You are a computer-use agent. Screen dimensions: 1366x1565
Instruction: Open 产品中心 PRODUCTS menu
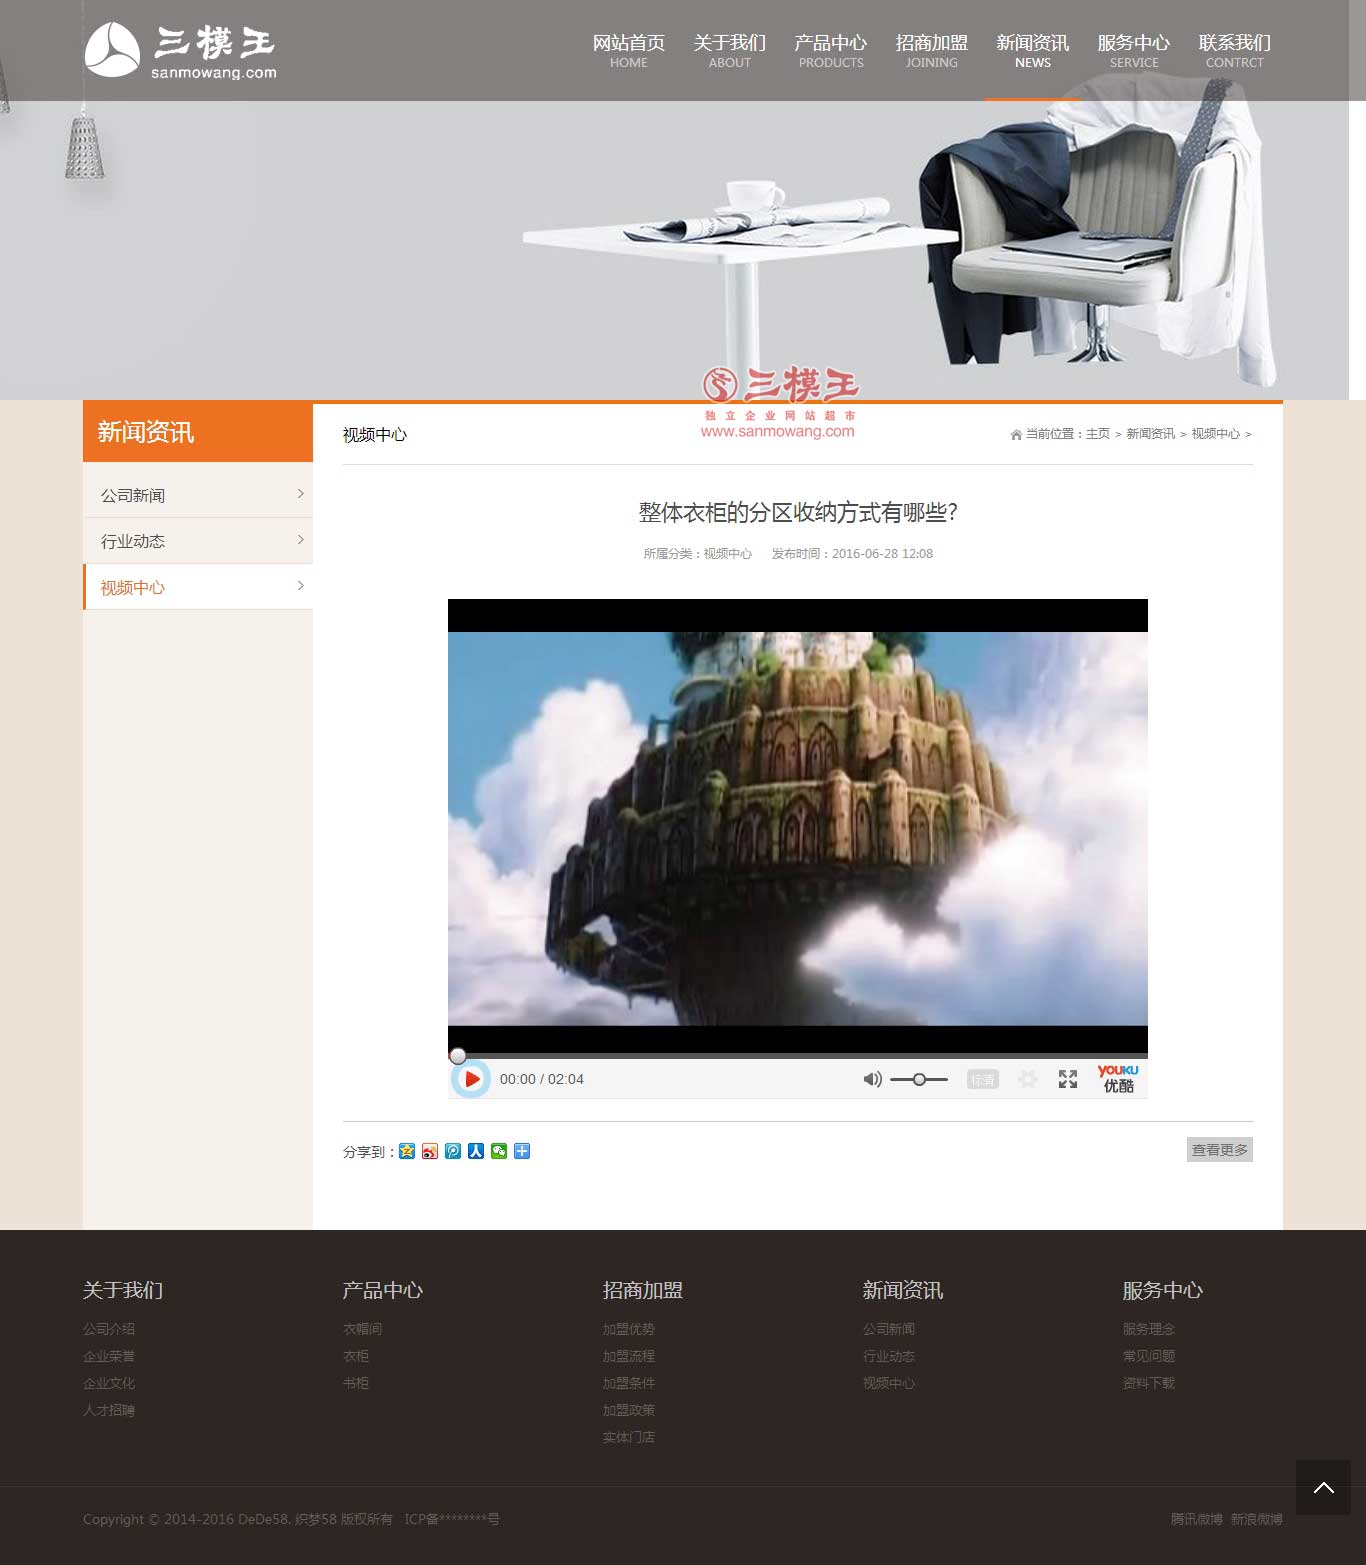(x=831, y=50)
